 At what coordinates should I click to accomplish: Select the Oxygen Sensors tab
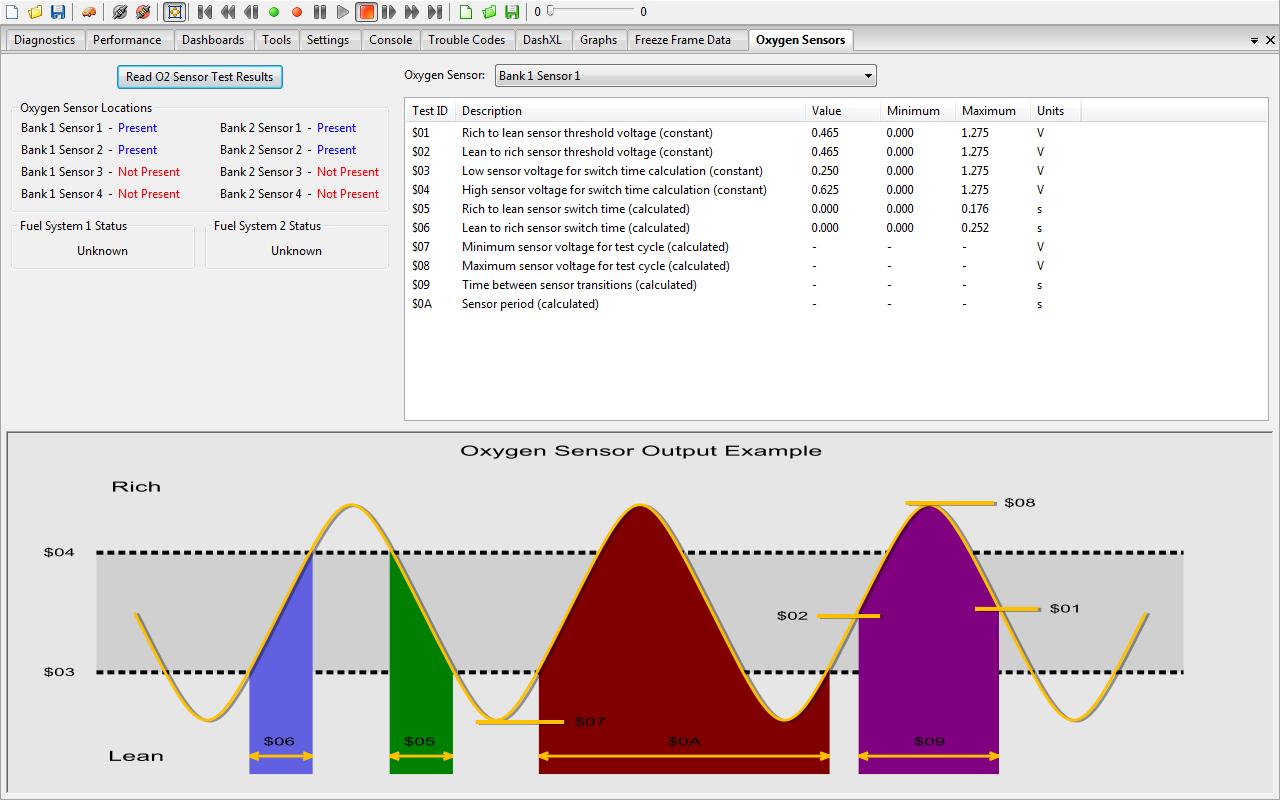click(800, 40)
